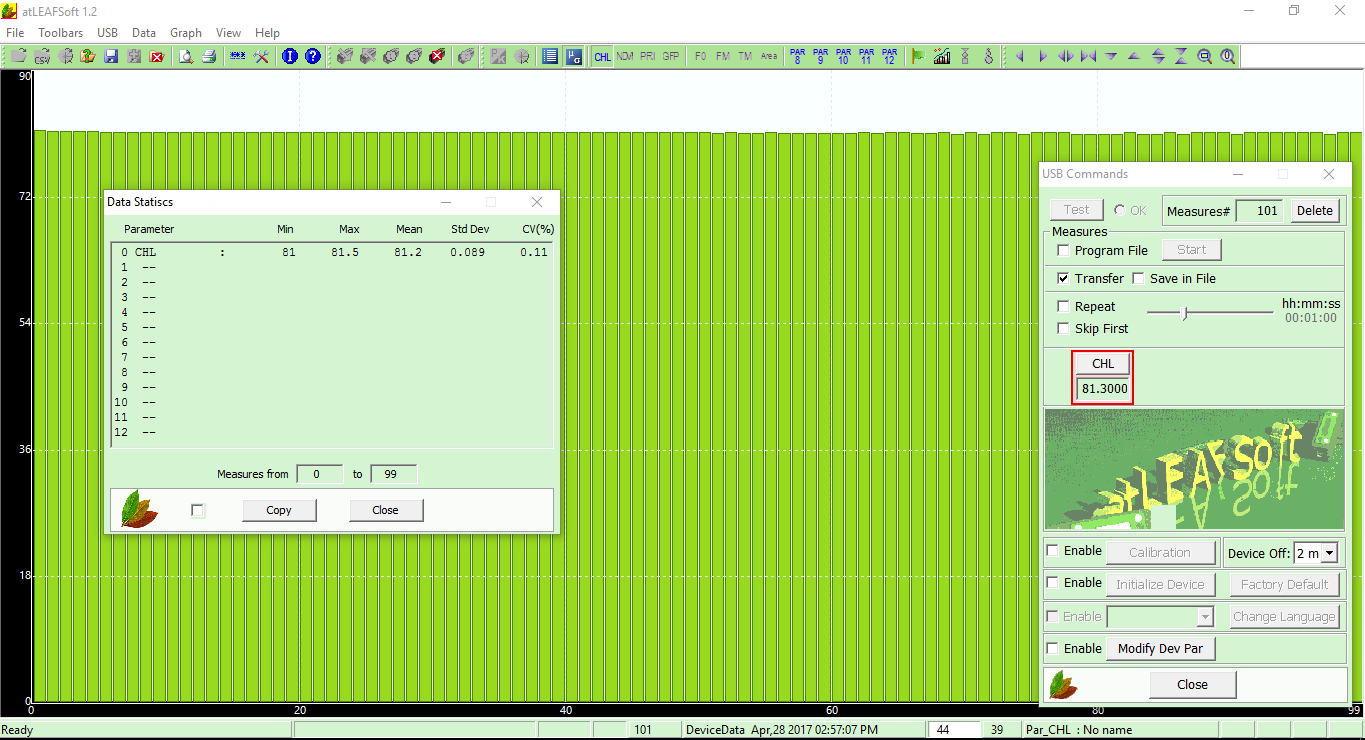Click the green flag toolbar icon
The height and width of the screenshot is (740, 1365).
tap(918, 56)
